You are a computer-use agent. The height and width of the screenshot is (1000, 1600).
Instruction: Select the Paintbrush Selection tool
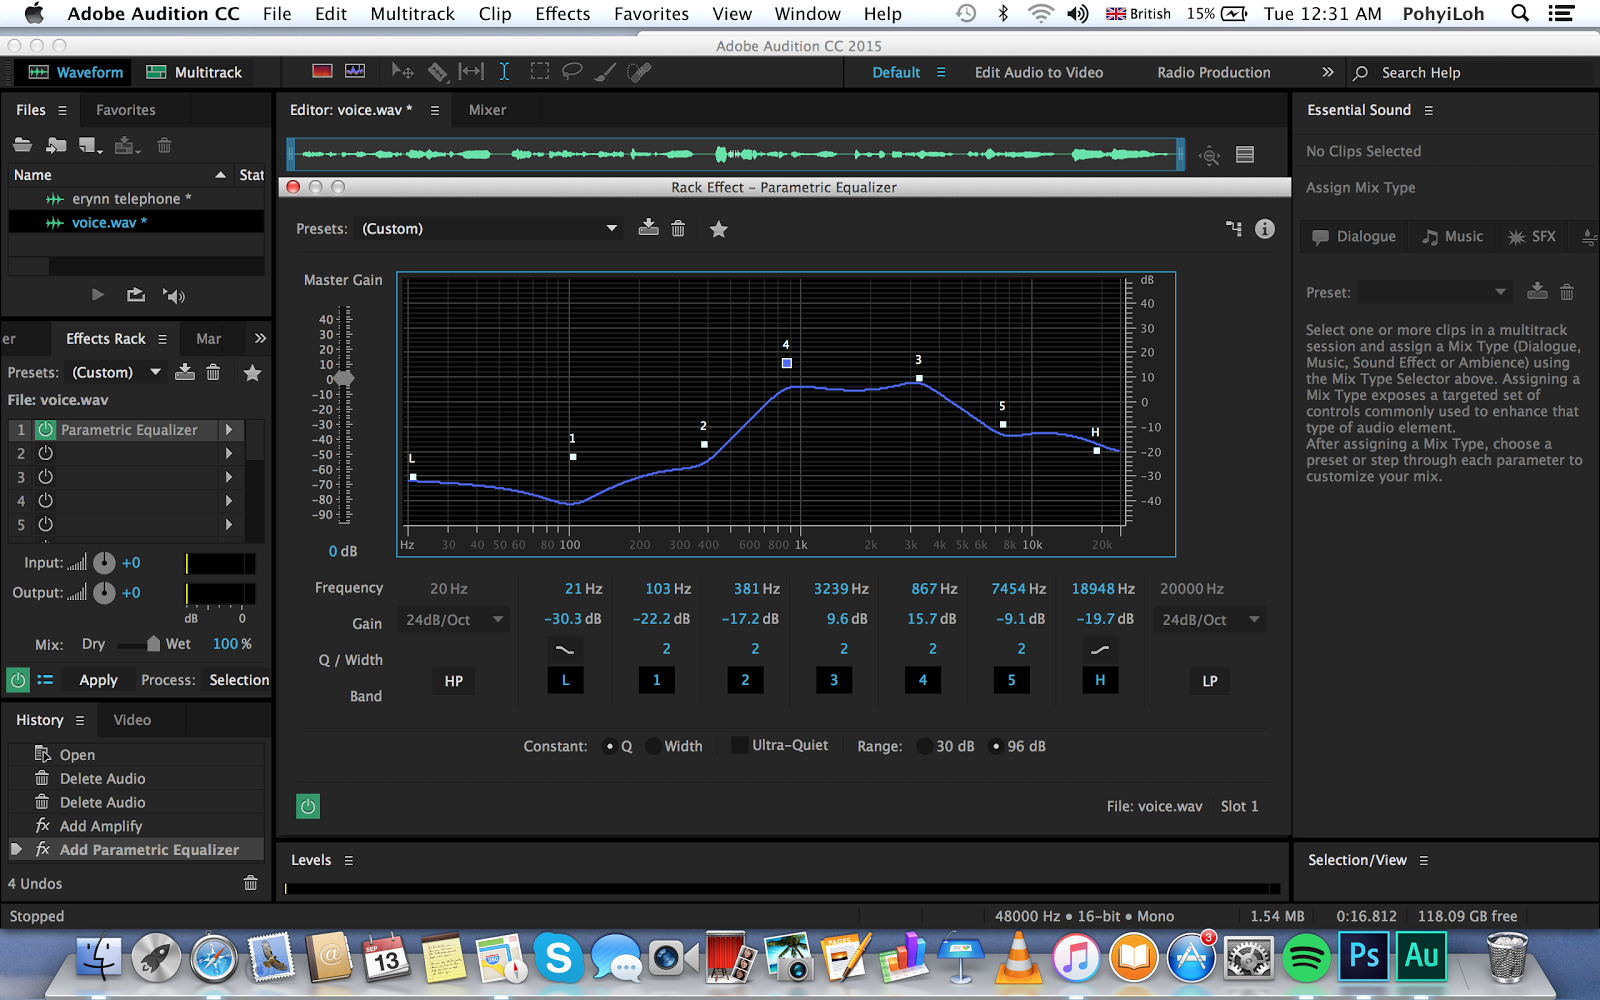pyautogui.click(x=605, y=71)
